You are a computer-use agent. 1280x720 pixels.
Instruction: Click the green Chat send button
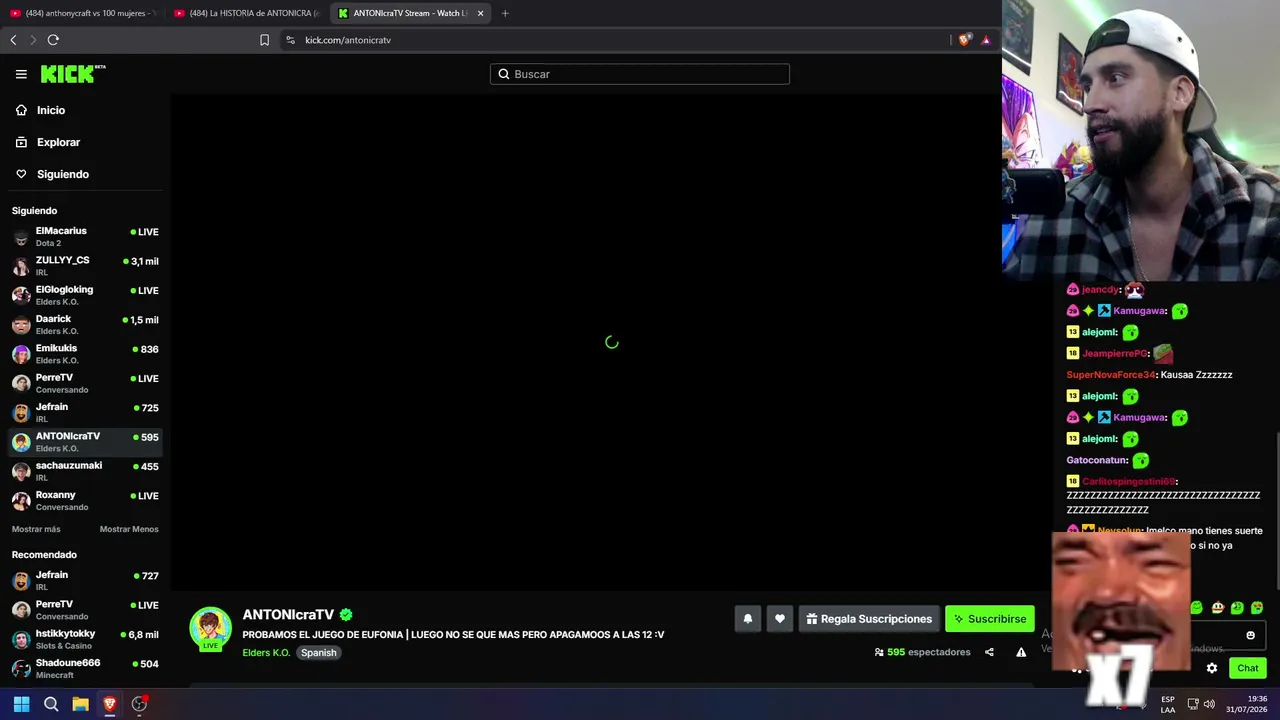click(1247, 668)
